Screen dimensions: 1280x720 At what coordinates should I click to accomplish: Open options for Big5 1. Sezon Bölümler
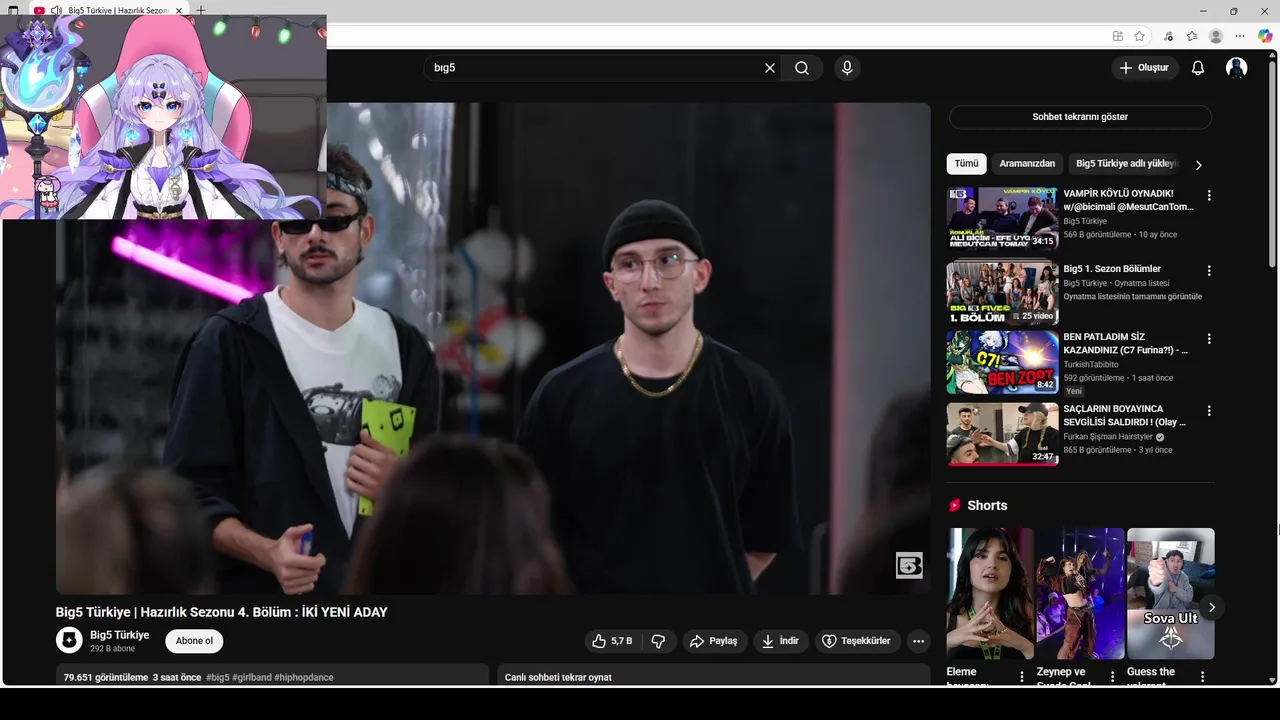[x=1209, y=271]
